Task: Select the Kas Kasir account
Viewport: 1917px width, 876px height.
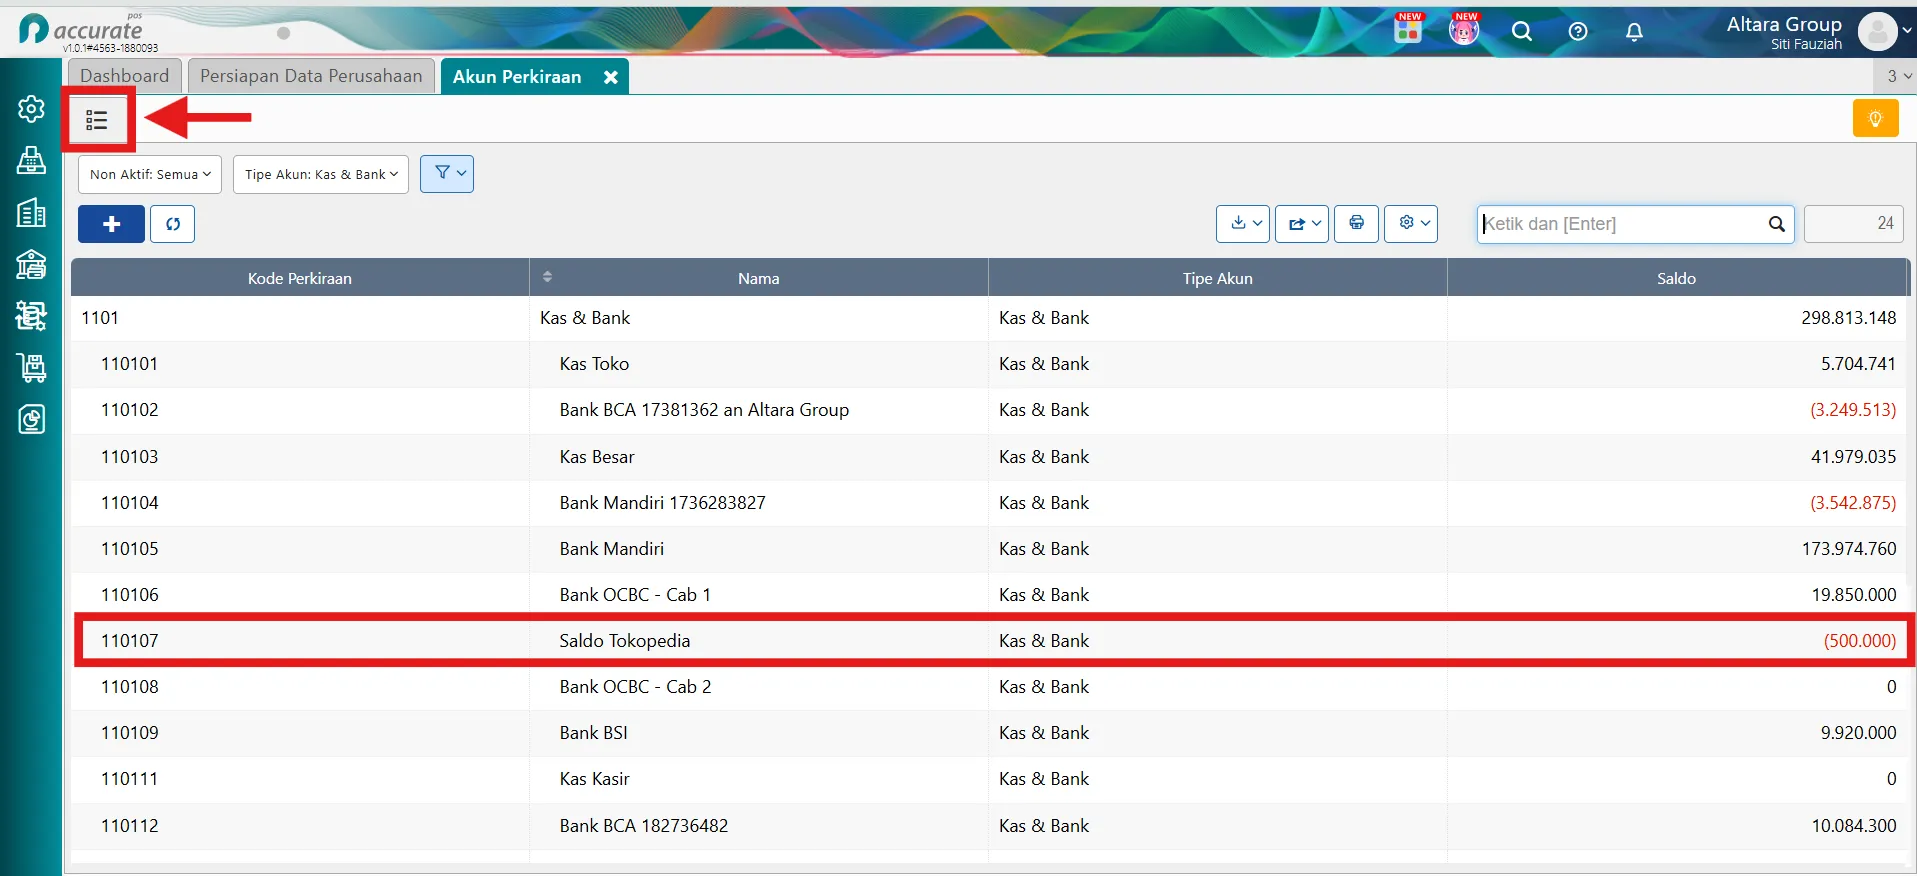Action: pyautogui.click(x=988, y=779)
